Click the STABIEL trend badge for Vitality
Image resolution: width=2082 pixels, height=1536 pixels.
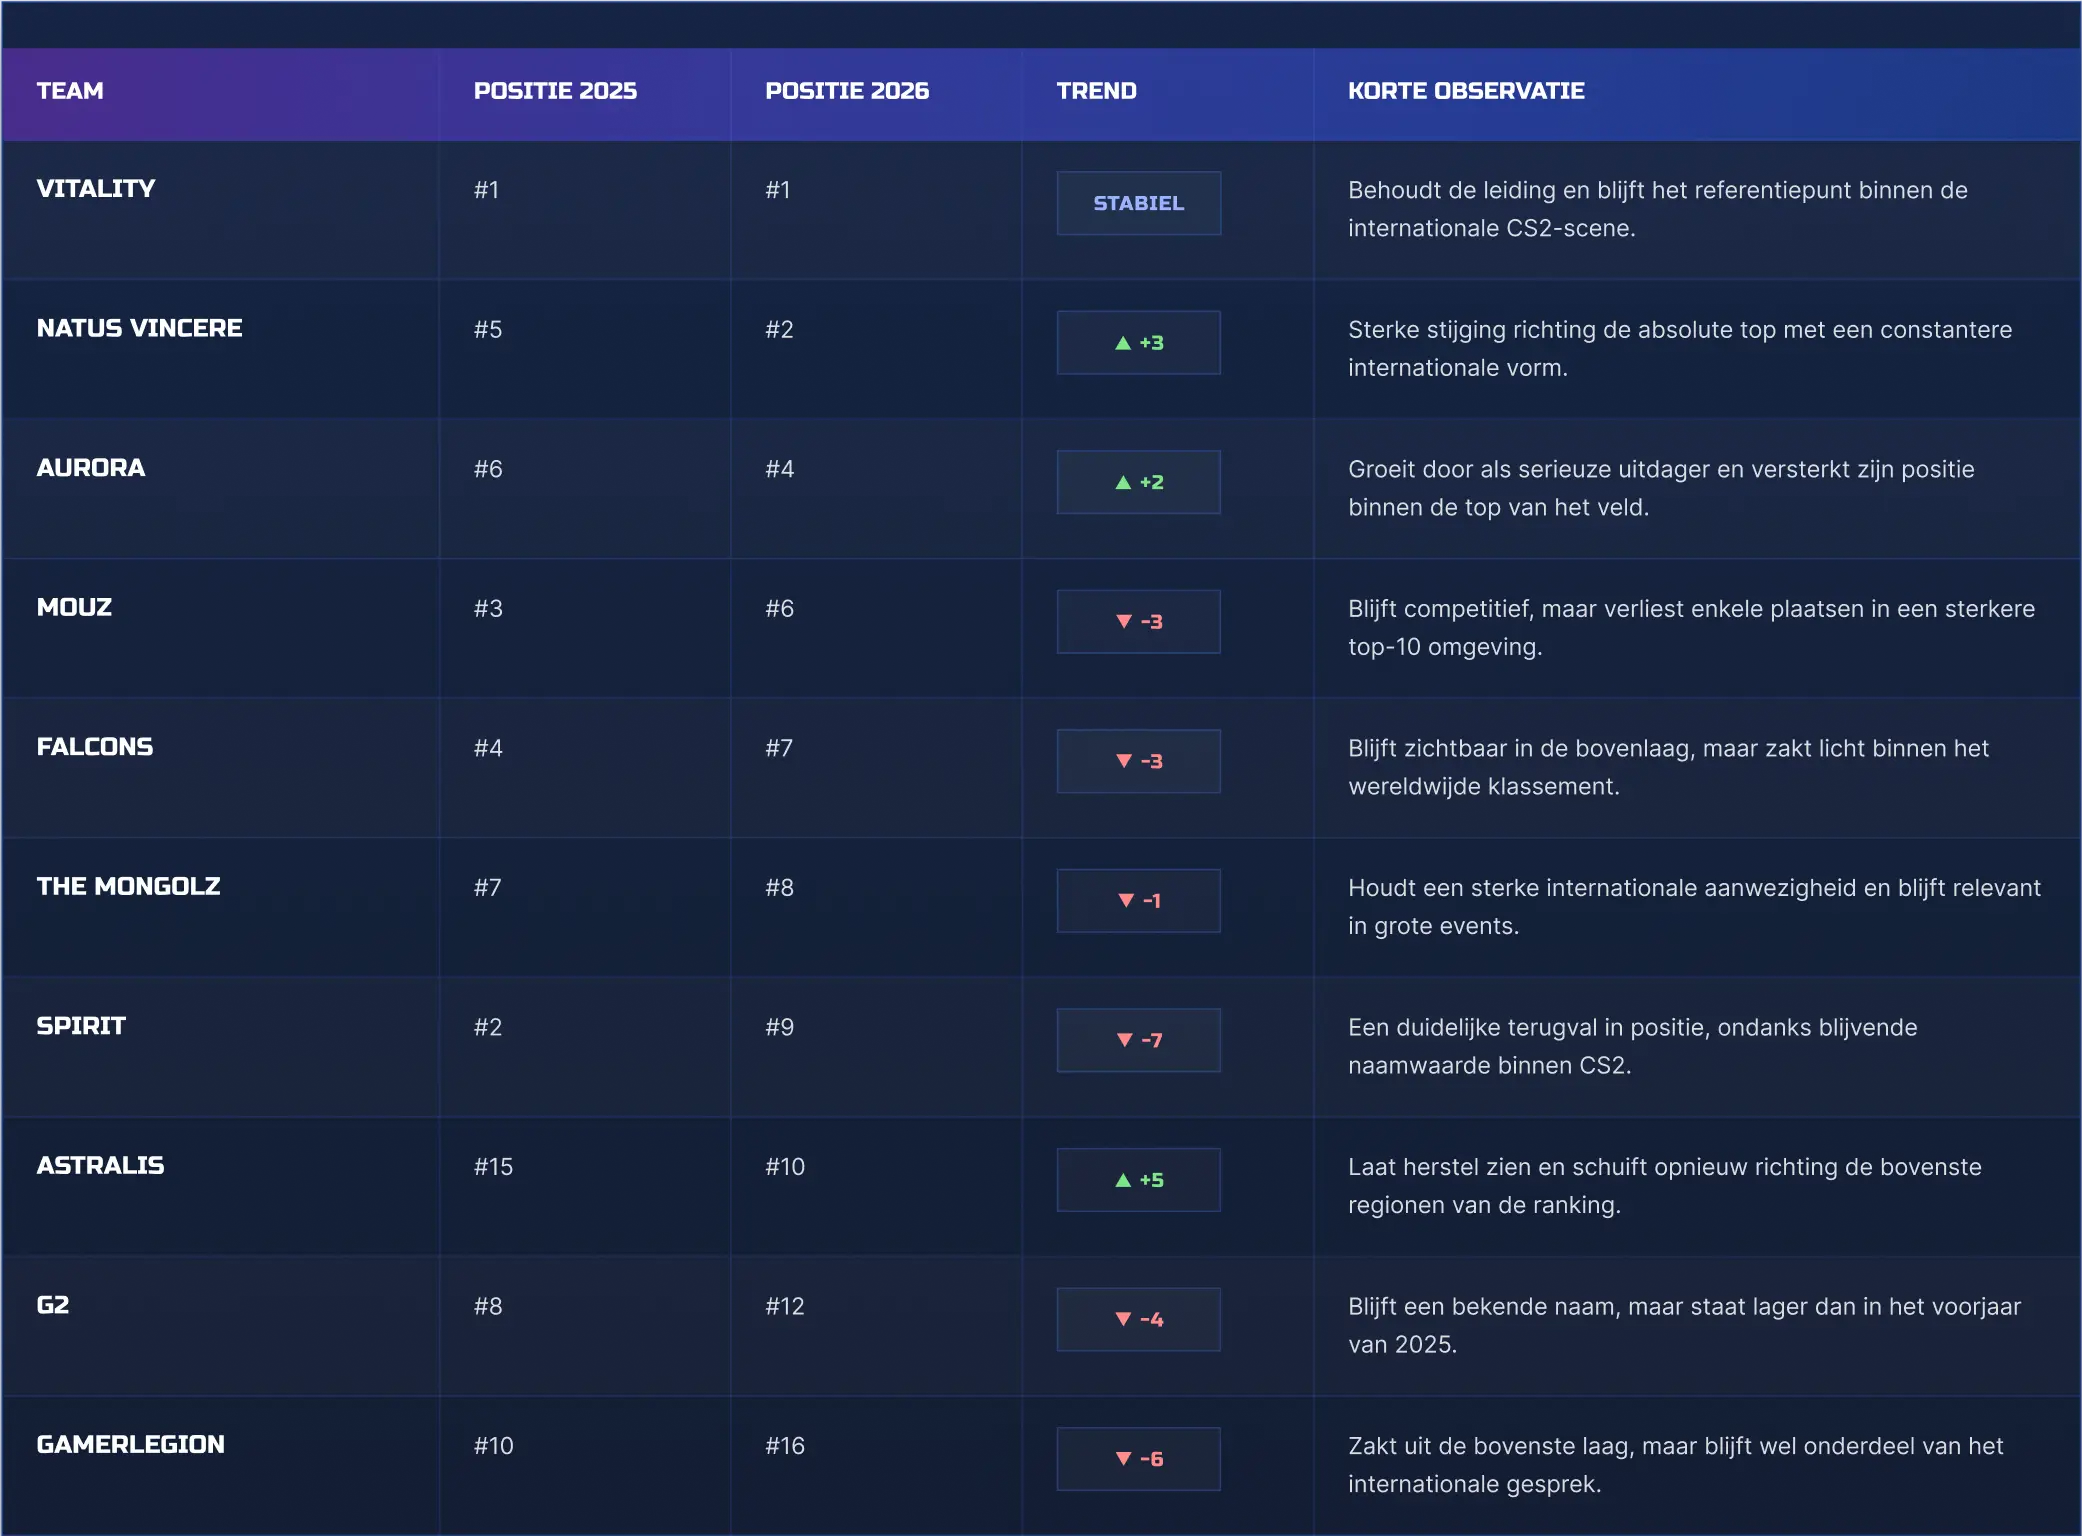tap(1138, 203)
